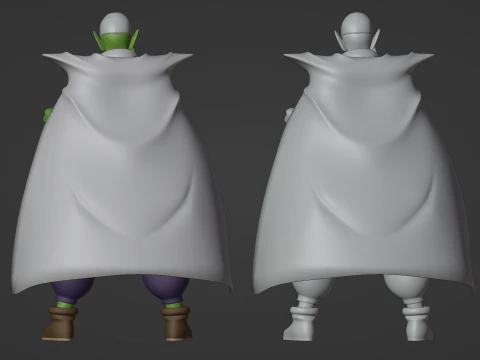Image resolution: width=480 pixels, height=360 pixels.
Task: Click the colored model's left purple pant leg
Action: 72,288
